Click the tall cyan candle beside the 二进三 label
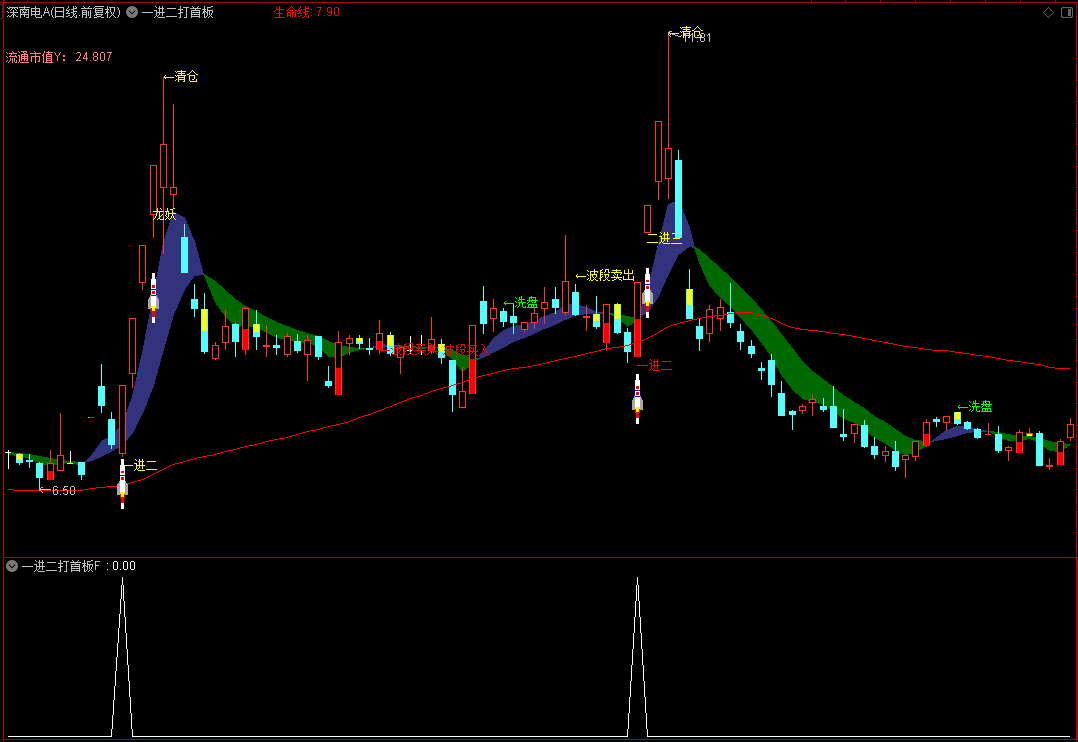Screen dimensions: 1078x742 click(679, 195)
